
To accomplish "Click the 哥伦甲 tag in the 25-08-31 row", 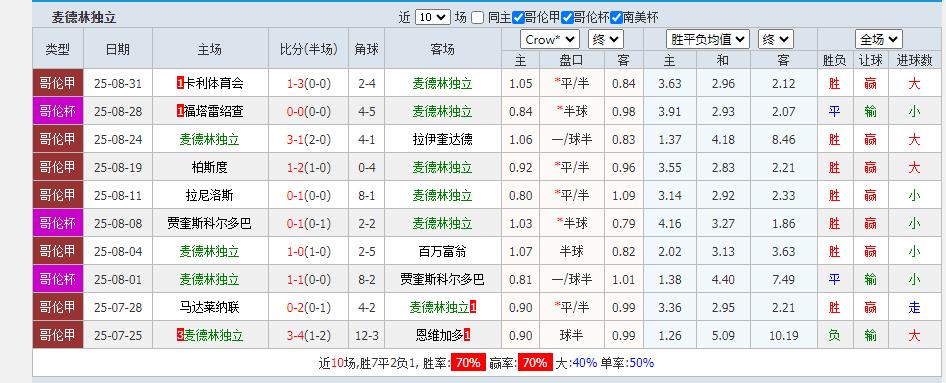I will [x=58, y=83].
